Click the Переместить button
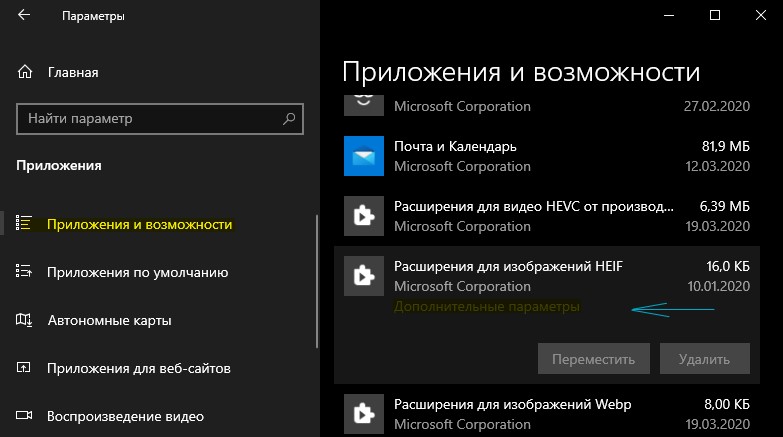Viewport: 783px width, 437px height. click(594, 359)
